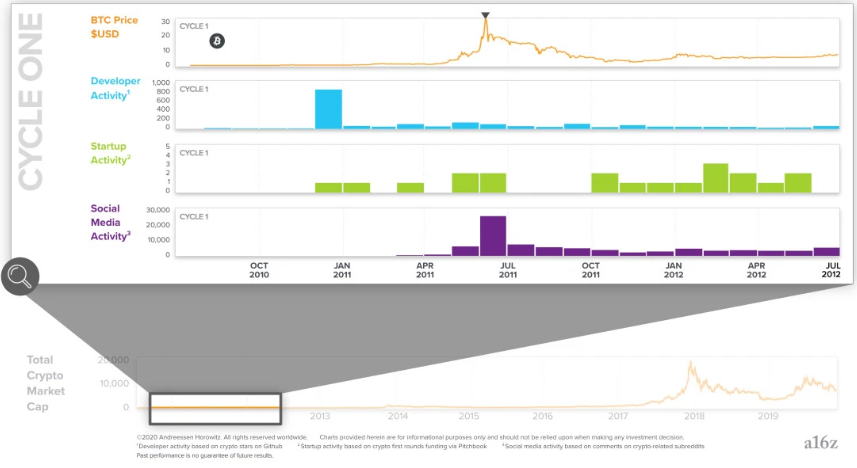The image size is (857, 468).
Task: Select the tallest green Startup Activity bar
Action: pyautogui.click(x=715, y=177)
